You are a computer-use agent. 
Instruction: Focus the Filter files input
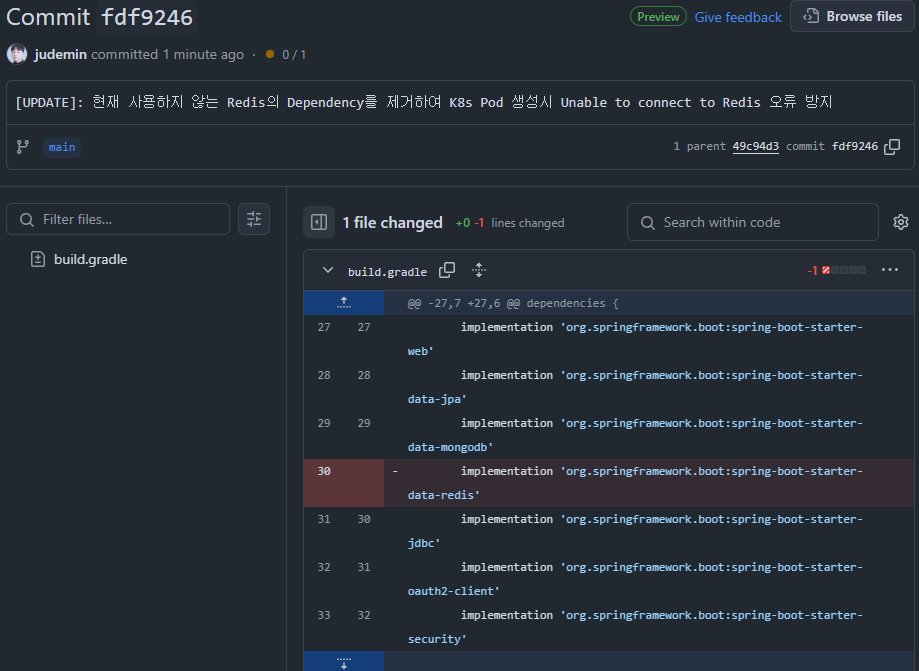click(x=118, y=219)
